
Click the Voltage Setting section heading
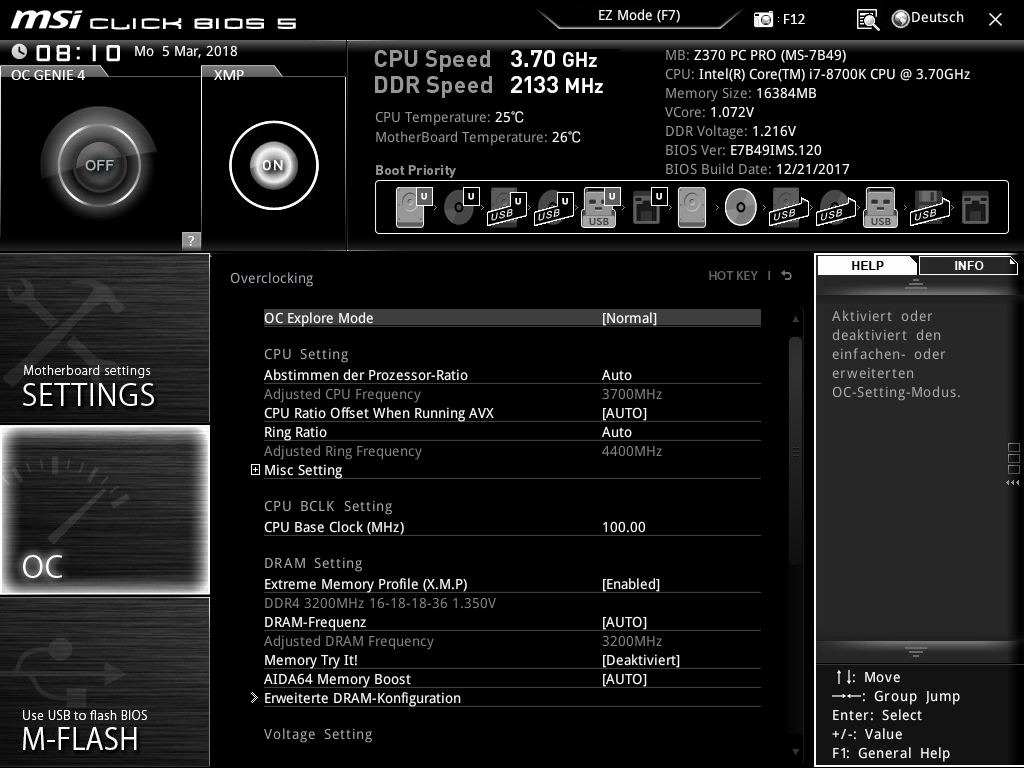pyautogui.click(x=318, y=734)
